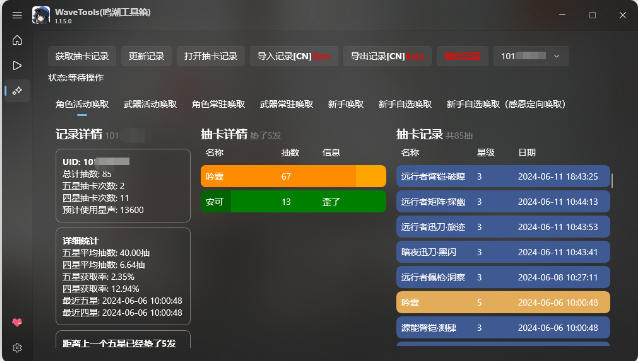Image resolution: width=638 pixels, height=361 pixels.
Task: Click 信息 column header in details
Action: click(x=331, y=153)
